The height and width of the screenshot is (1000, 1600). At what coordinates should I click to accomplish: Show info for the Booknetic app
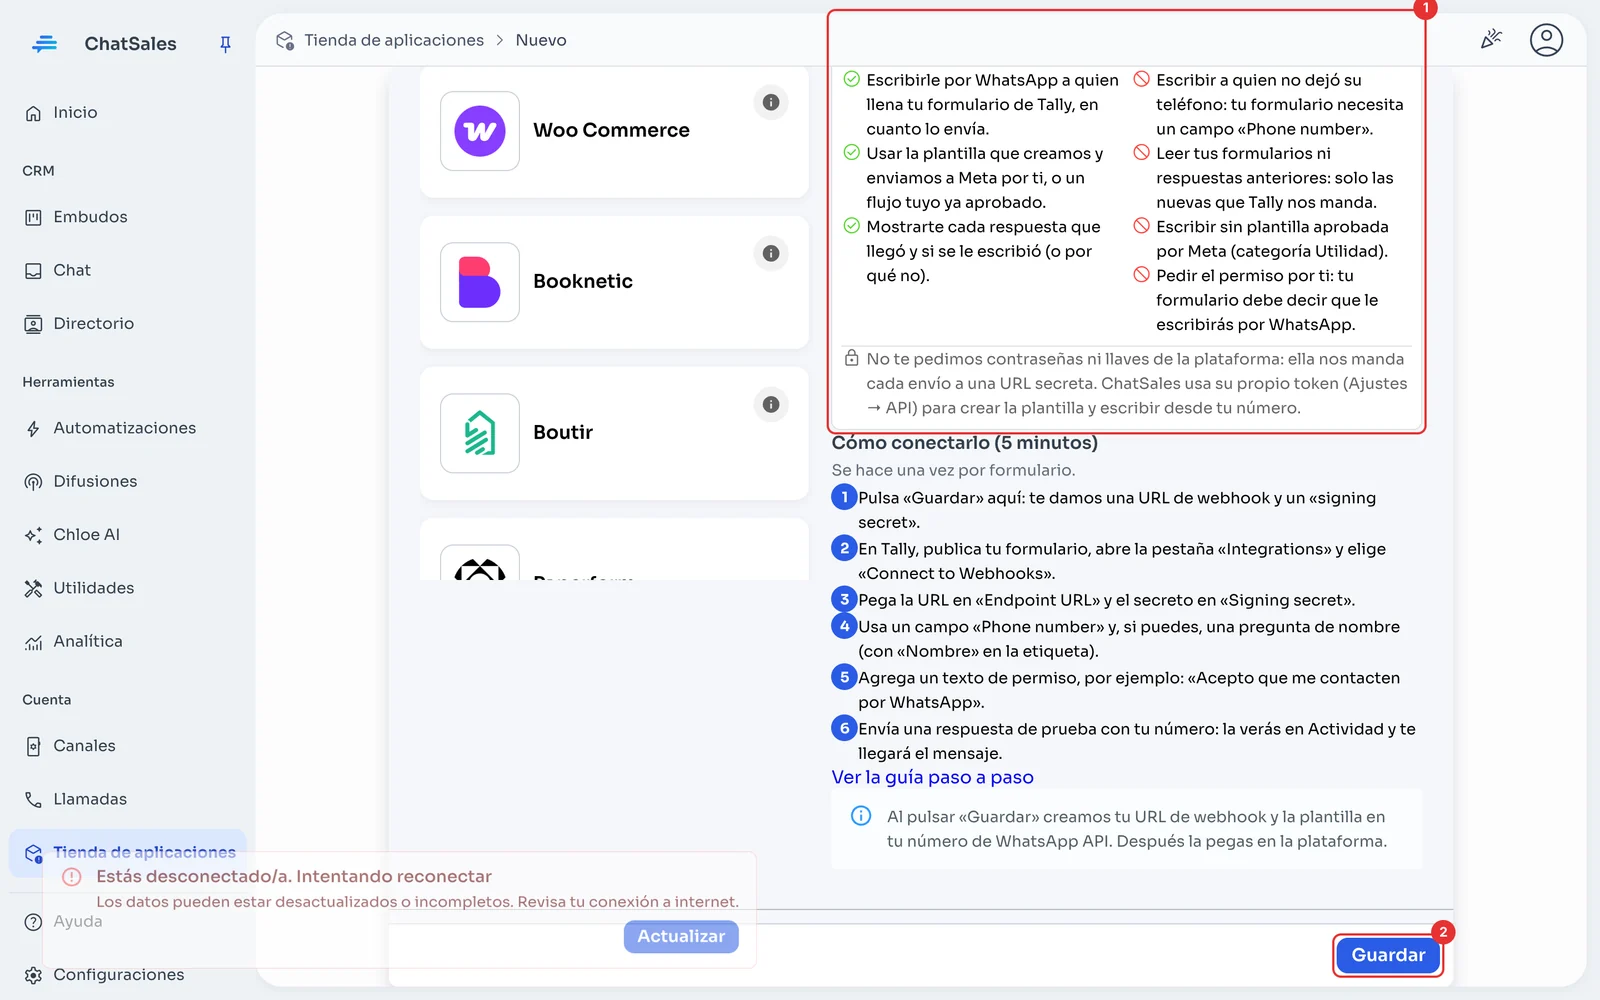[771, 253]
